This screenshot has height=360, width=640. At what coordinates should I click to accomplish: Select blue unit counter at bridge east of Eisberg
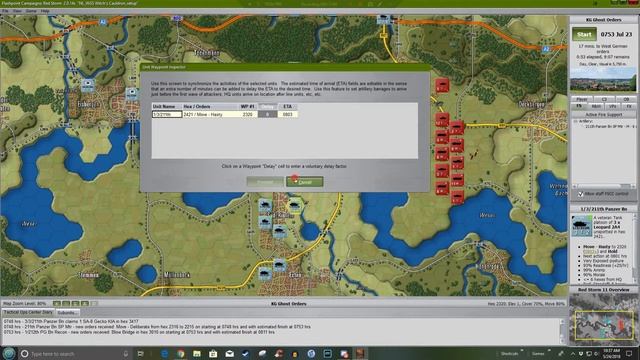pyautogui.click(x=131, y=93)
